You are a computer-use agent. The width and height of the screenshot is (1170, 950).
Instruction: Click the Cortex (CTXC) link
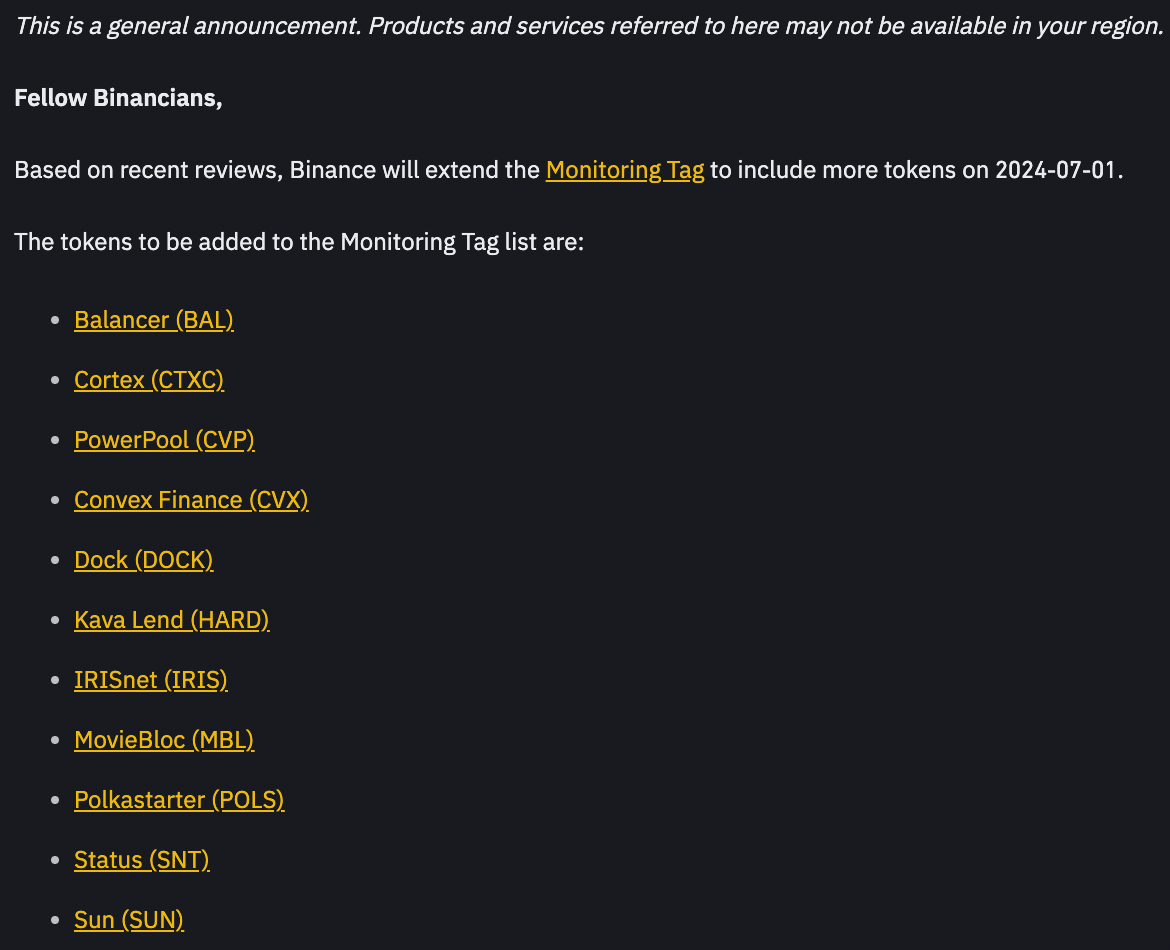(x=149, y=380)
